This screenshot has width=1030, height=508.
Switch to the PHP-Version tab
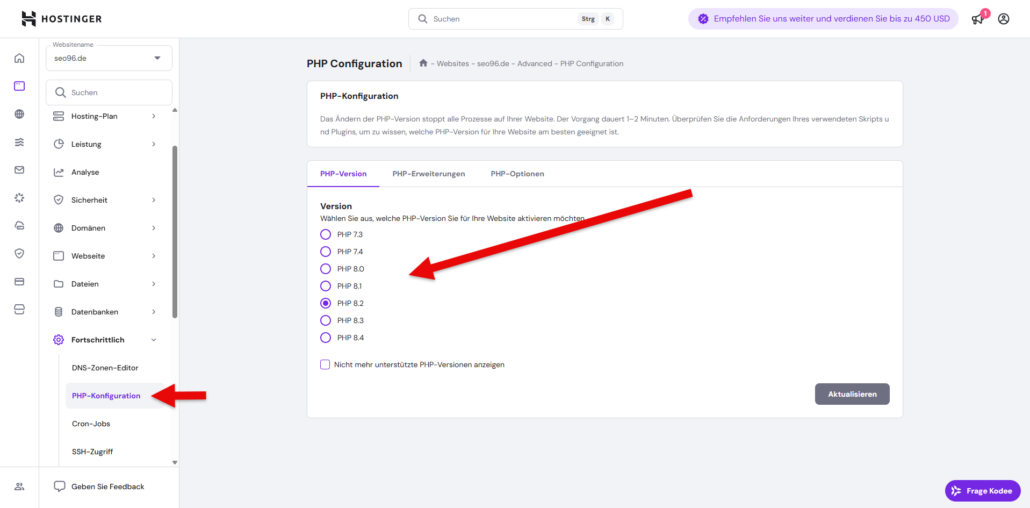tap(343, 174)
